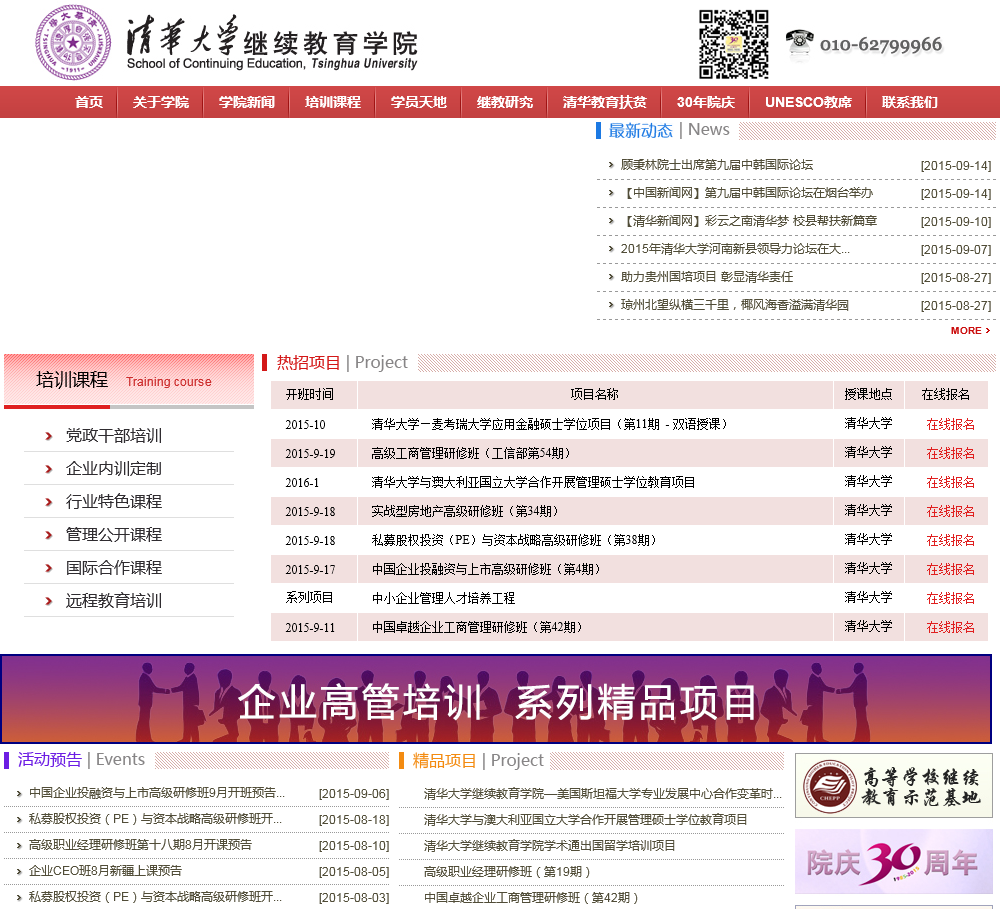Open 高级职业经理研修班（第19期）link
Image resolution: width=1000 pixels, height=909 pixels.
(507, 872)
